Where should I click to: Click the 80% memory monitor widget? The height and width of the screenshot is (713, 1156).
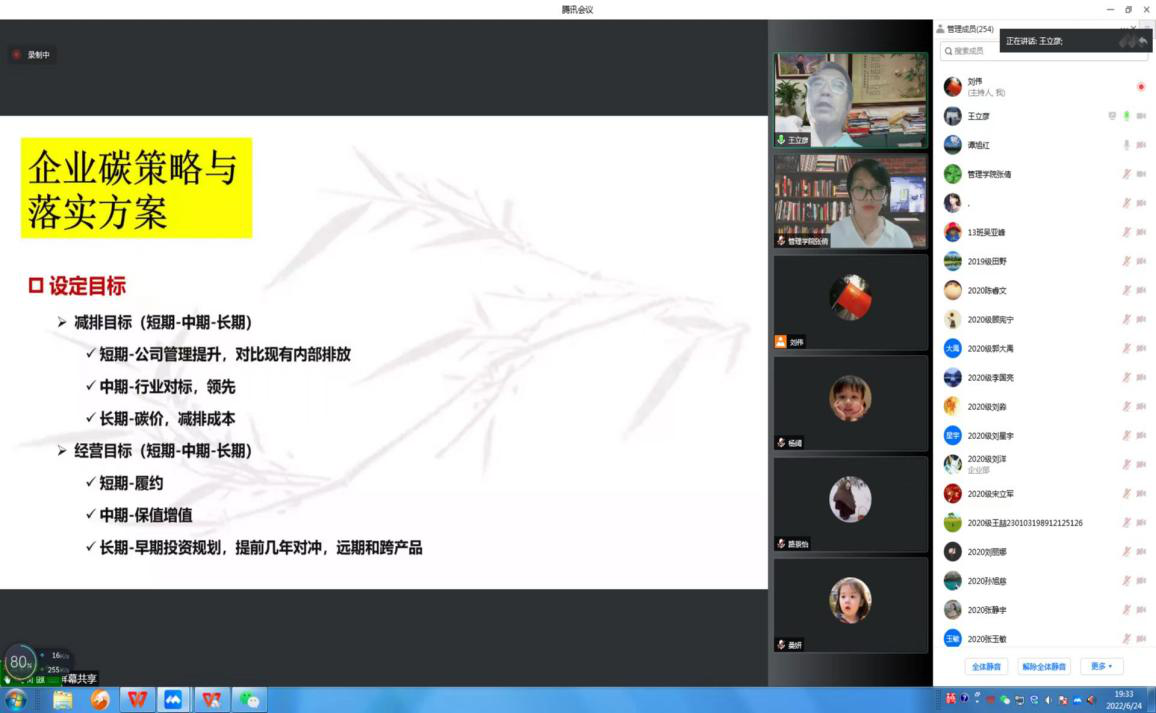[x=21, y=662]
